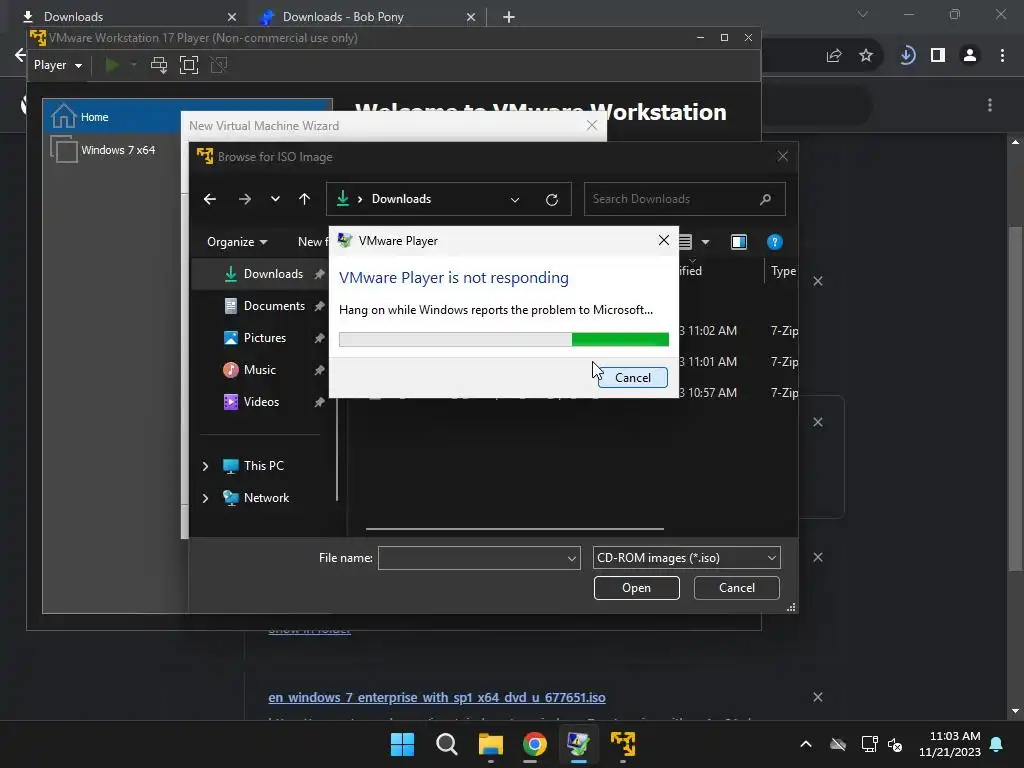Expand the Network tree node
This screenshot has width=1024, height=768.
205,498
